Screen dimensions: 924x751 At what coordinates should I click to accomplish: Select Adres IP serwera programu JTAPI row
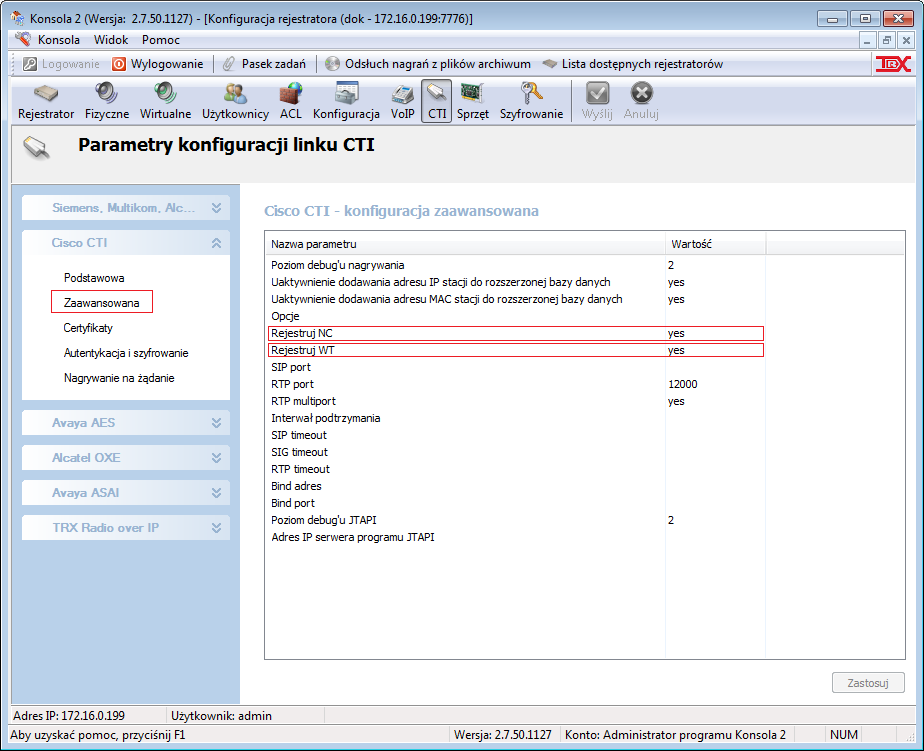point(516,538)
